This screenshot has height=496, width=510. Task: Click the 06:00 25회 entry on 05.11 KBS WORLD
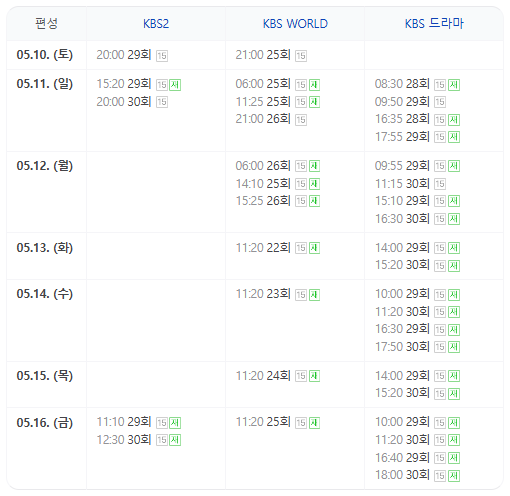[x=263, y=84]
